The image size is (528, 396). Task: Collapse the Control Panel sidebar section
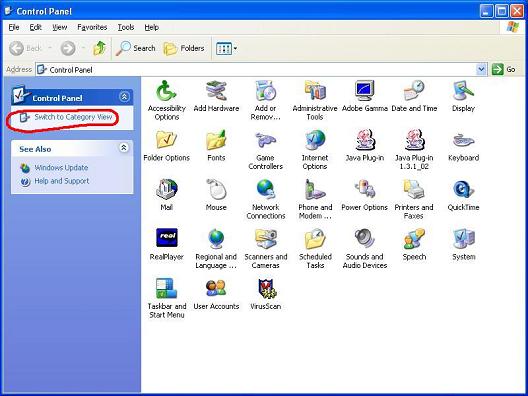tap(124, 97)
